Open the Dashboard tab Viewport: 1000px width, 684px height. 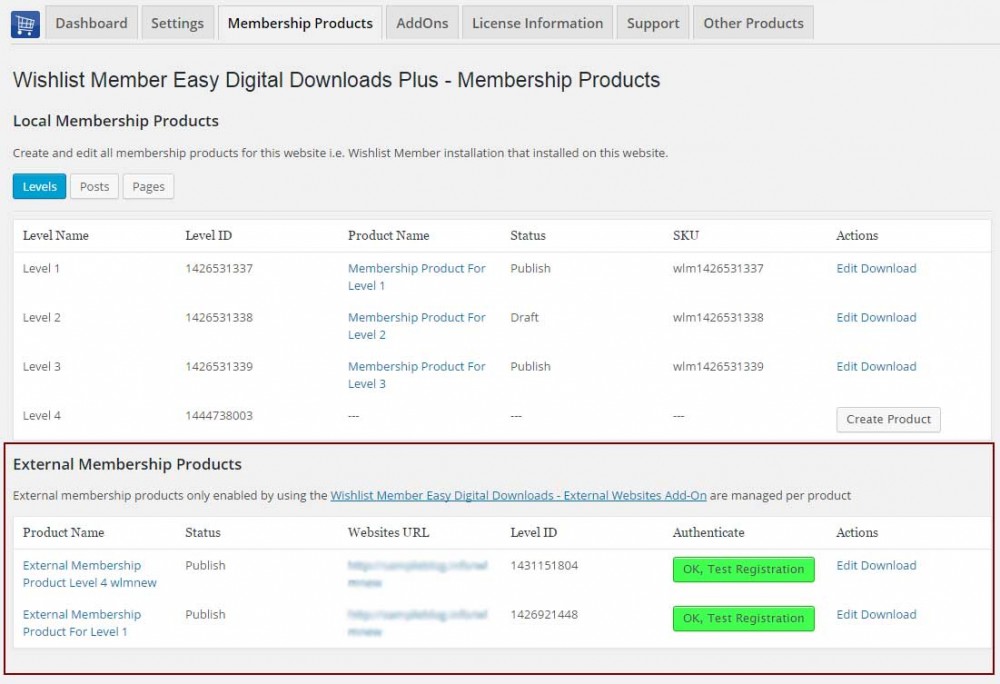[x=91, y=23]
